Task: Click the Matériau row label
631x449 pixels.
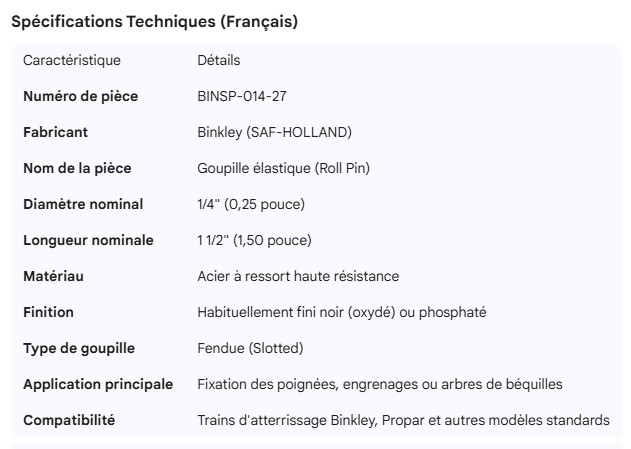Action: click(52, 276)
